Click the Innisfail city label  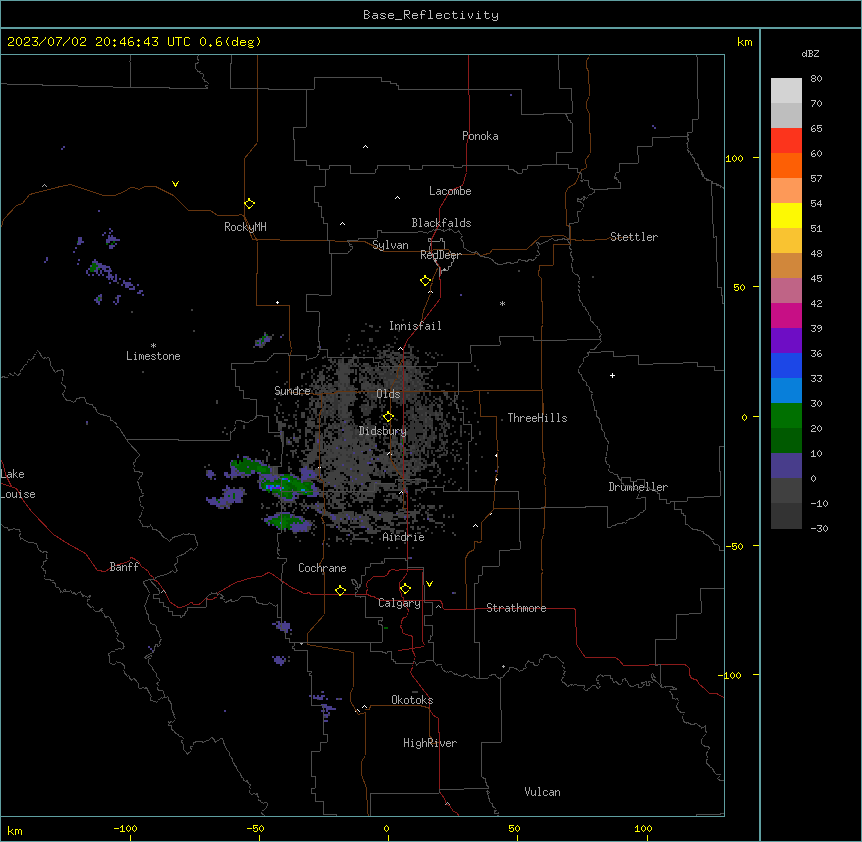[x=415, y=326]
